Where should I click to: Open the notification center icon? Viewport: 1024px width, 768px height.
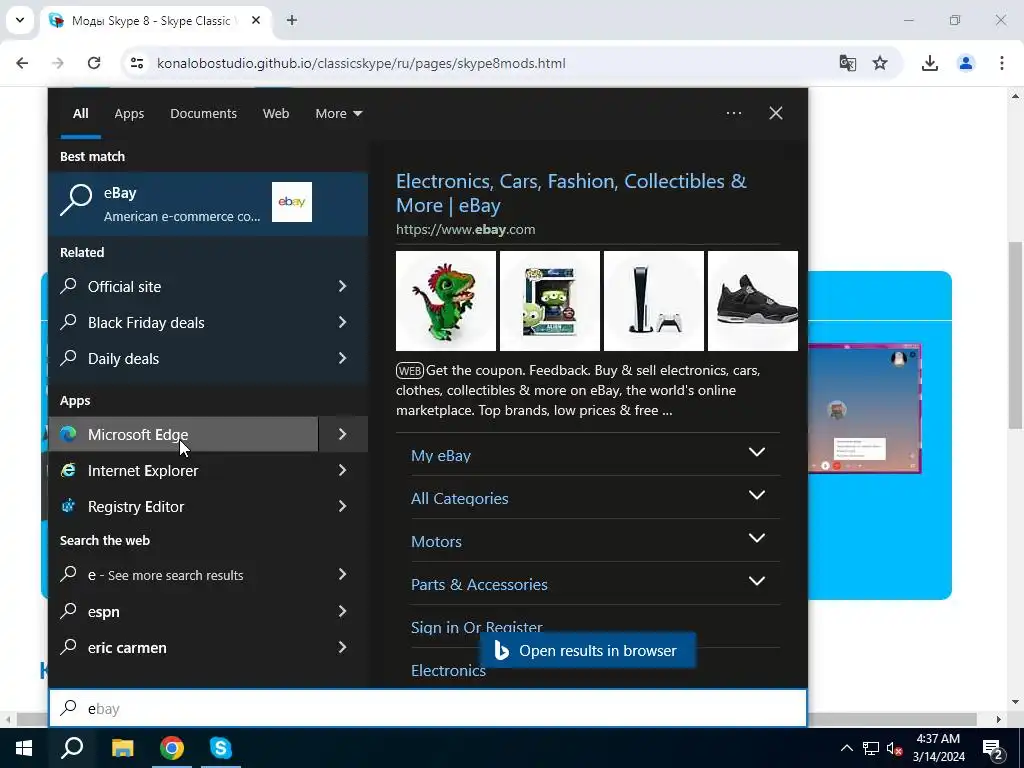coord(993,749)
